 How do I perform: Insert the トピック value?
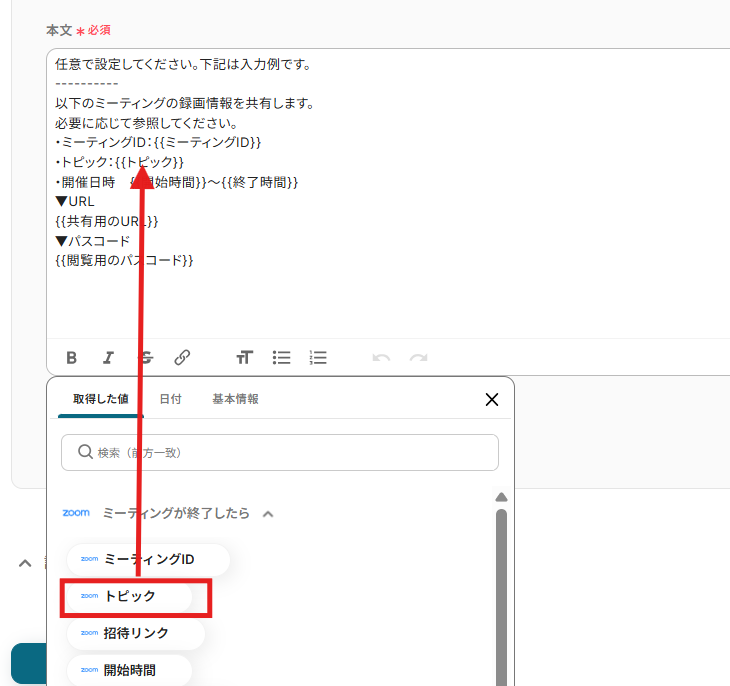[129, 596]
